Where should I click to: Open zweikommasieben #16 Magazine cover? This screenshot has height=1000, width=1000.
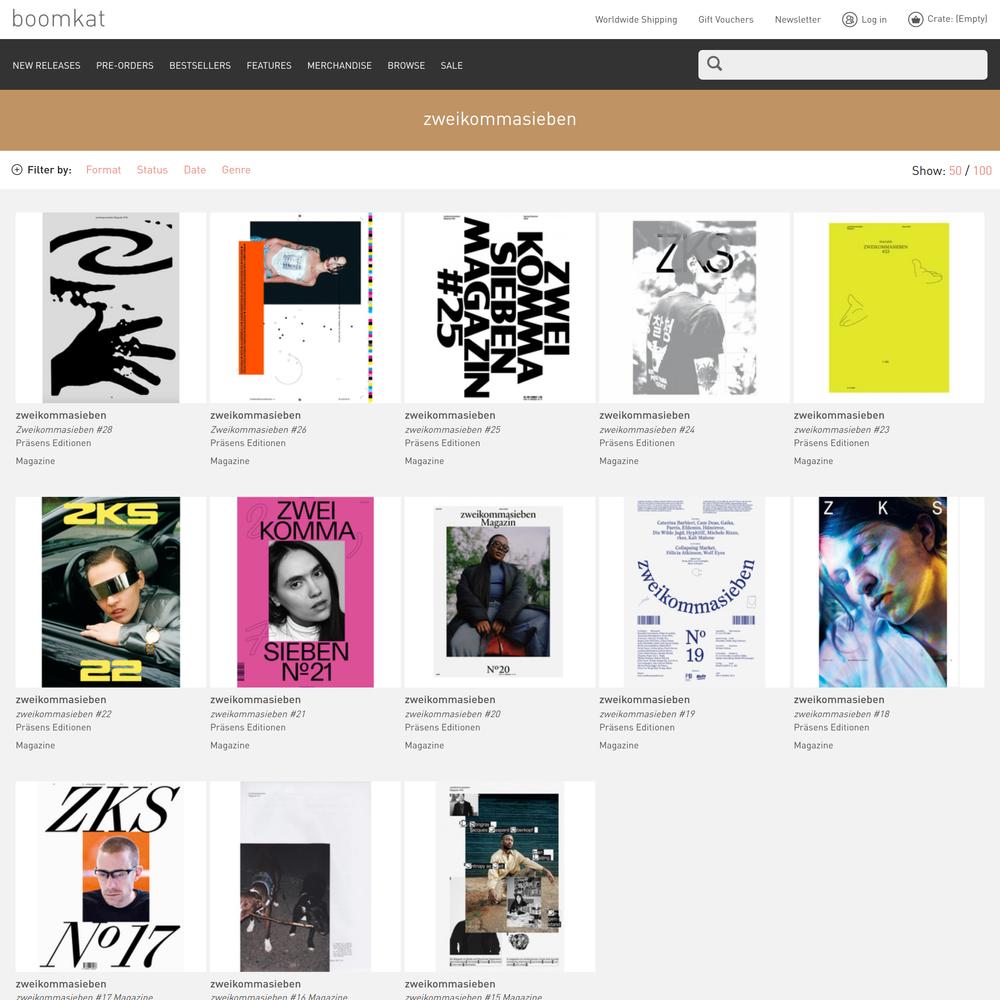[x=305, y=876]
